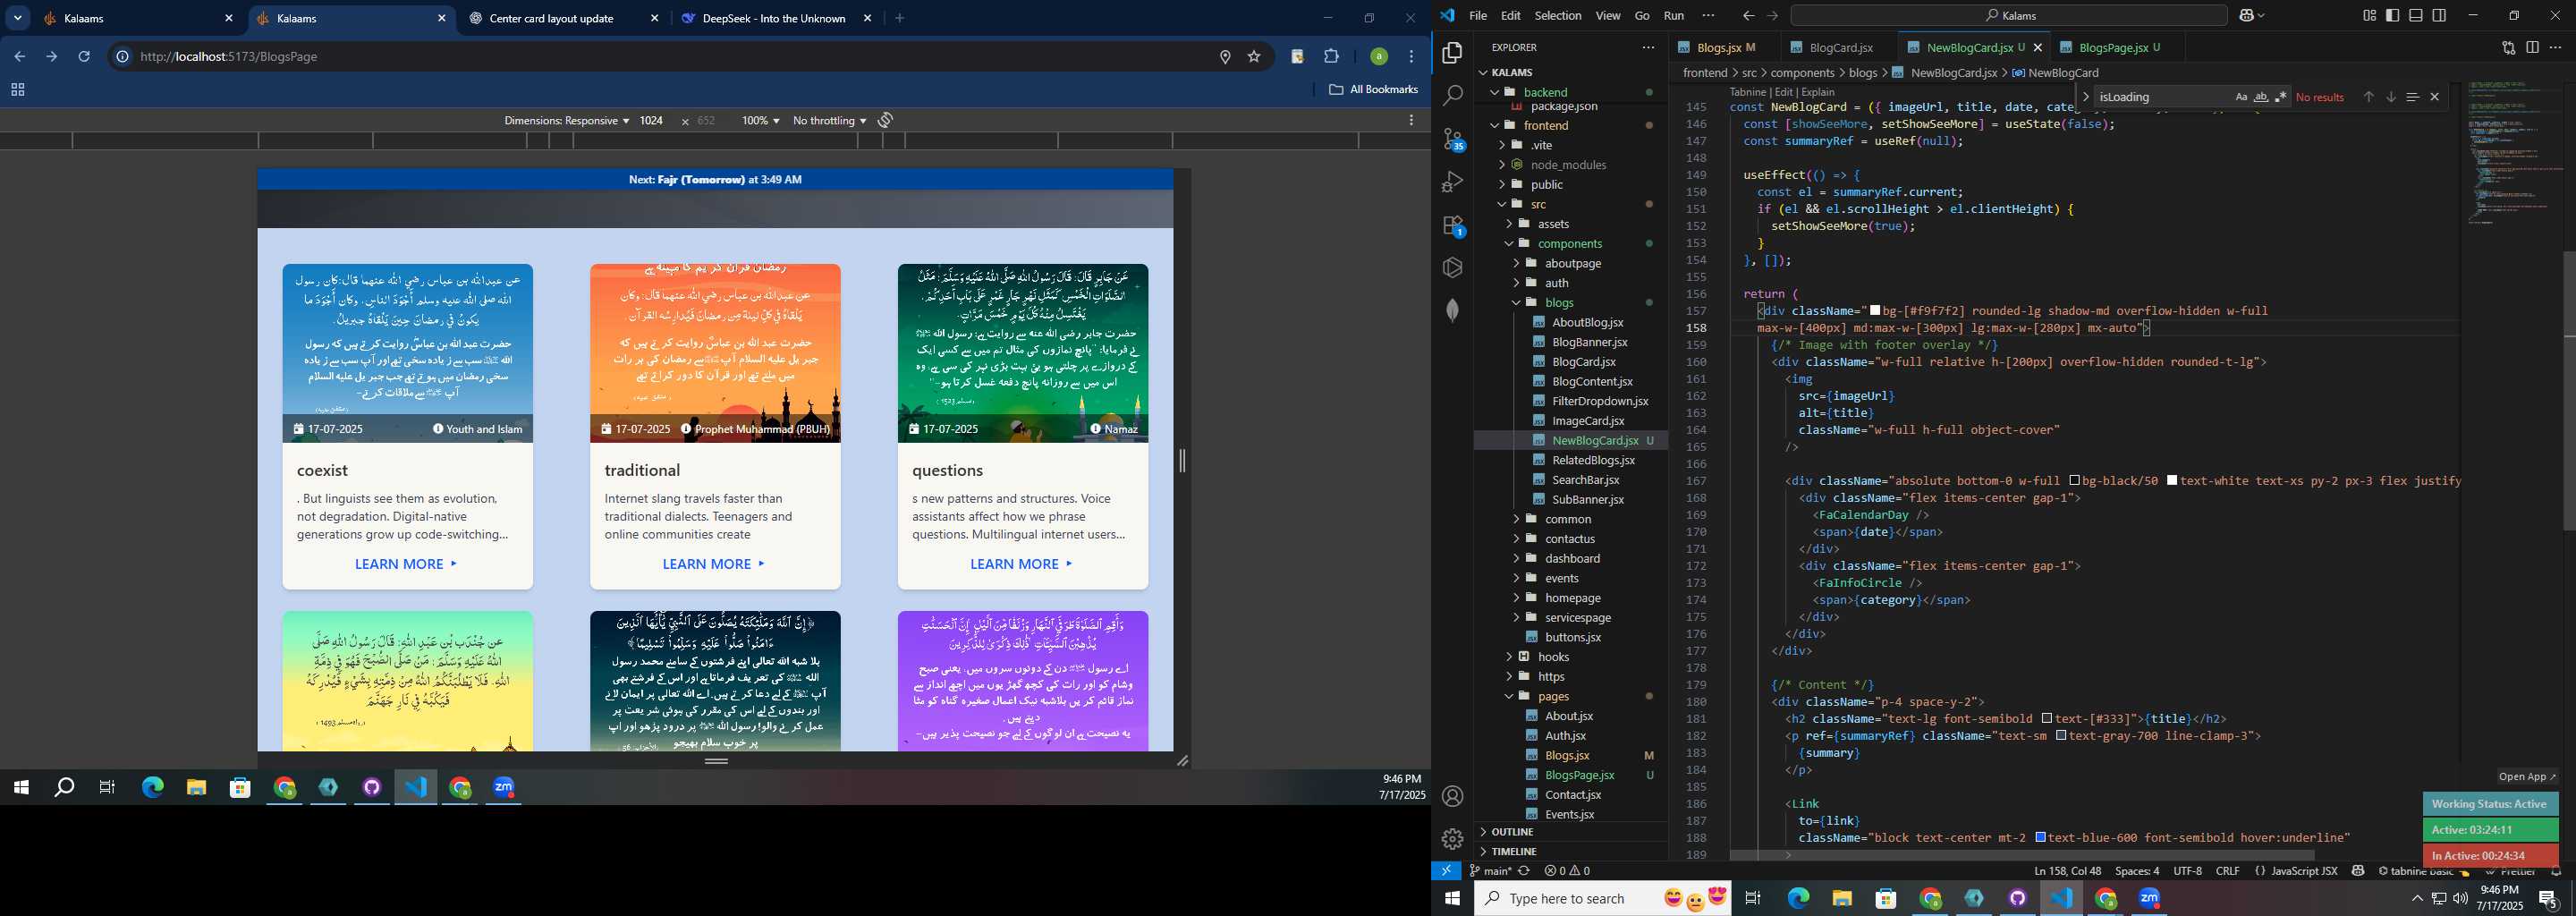2576x916 pixels.
Task: Click LEARN MORE on questions card
Action: coord(1022,564)
